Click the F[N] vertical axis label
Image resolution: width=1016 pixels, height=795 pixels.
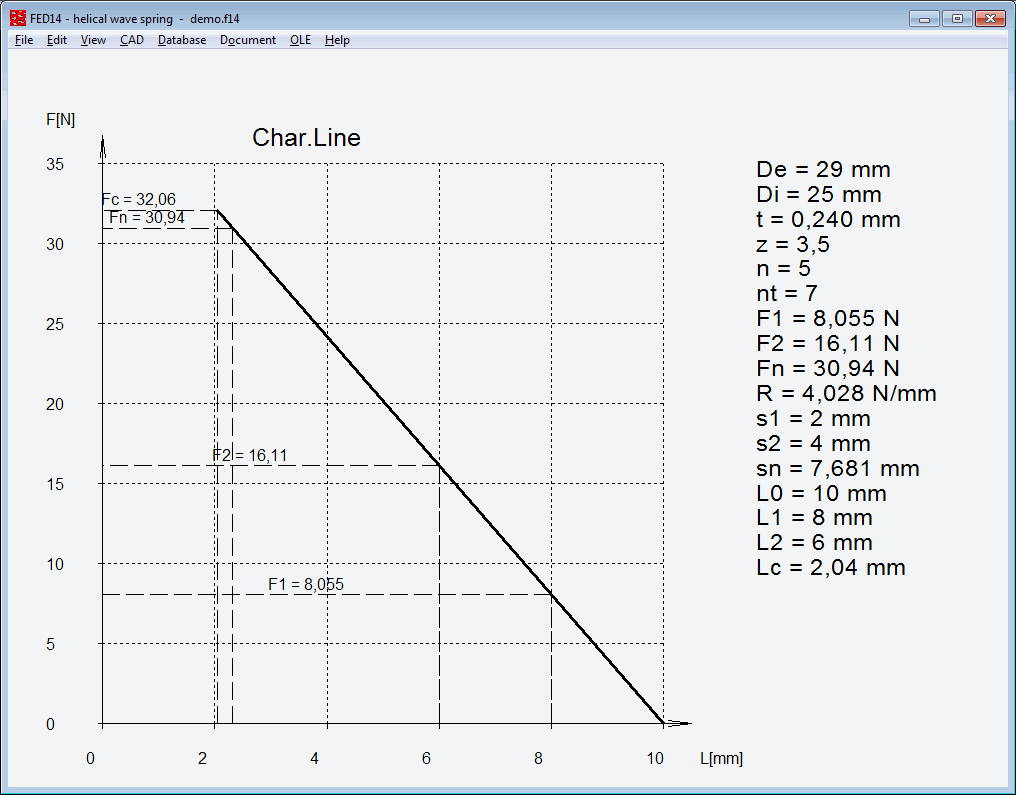(61, 119)
